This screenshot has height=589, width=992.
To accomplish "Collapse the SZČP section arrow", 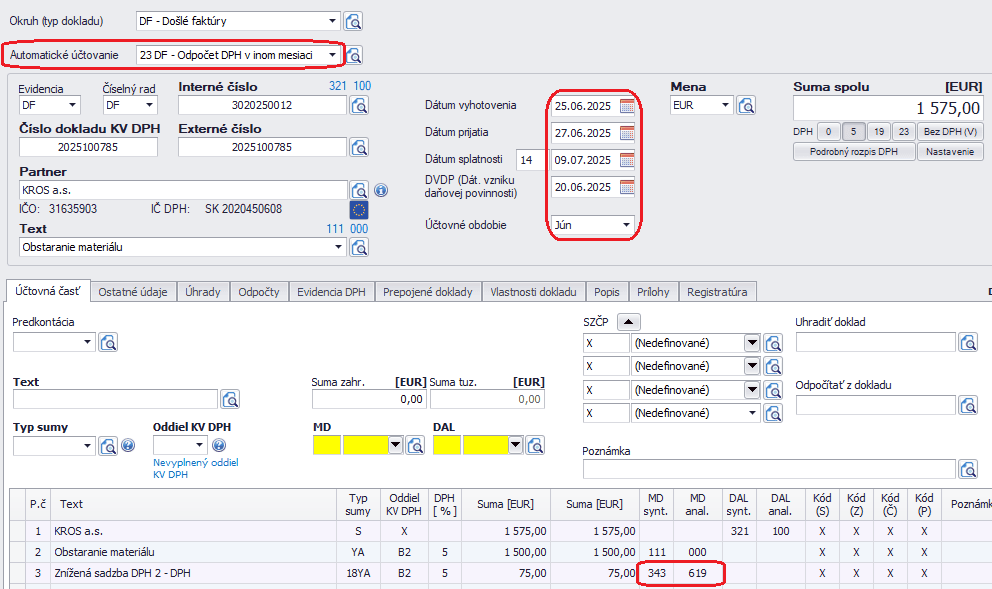I will coord(627,321).
